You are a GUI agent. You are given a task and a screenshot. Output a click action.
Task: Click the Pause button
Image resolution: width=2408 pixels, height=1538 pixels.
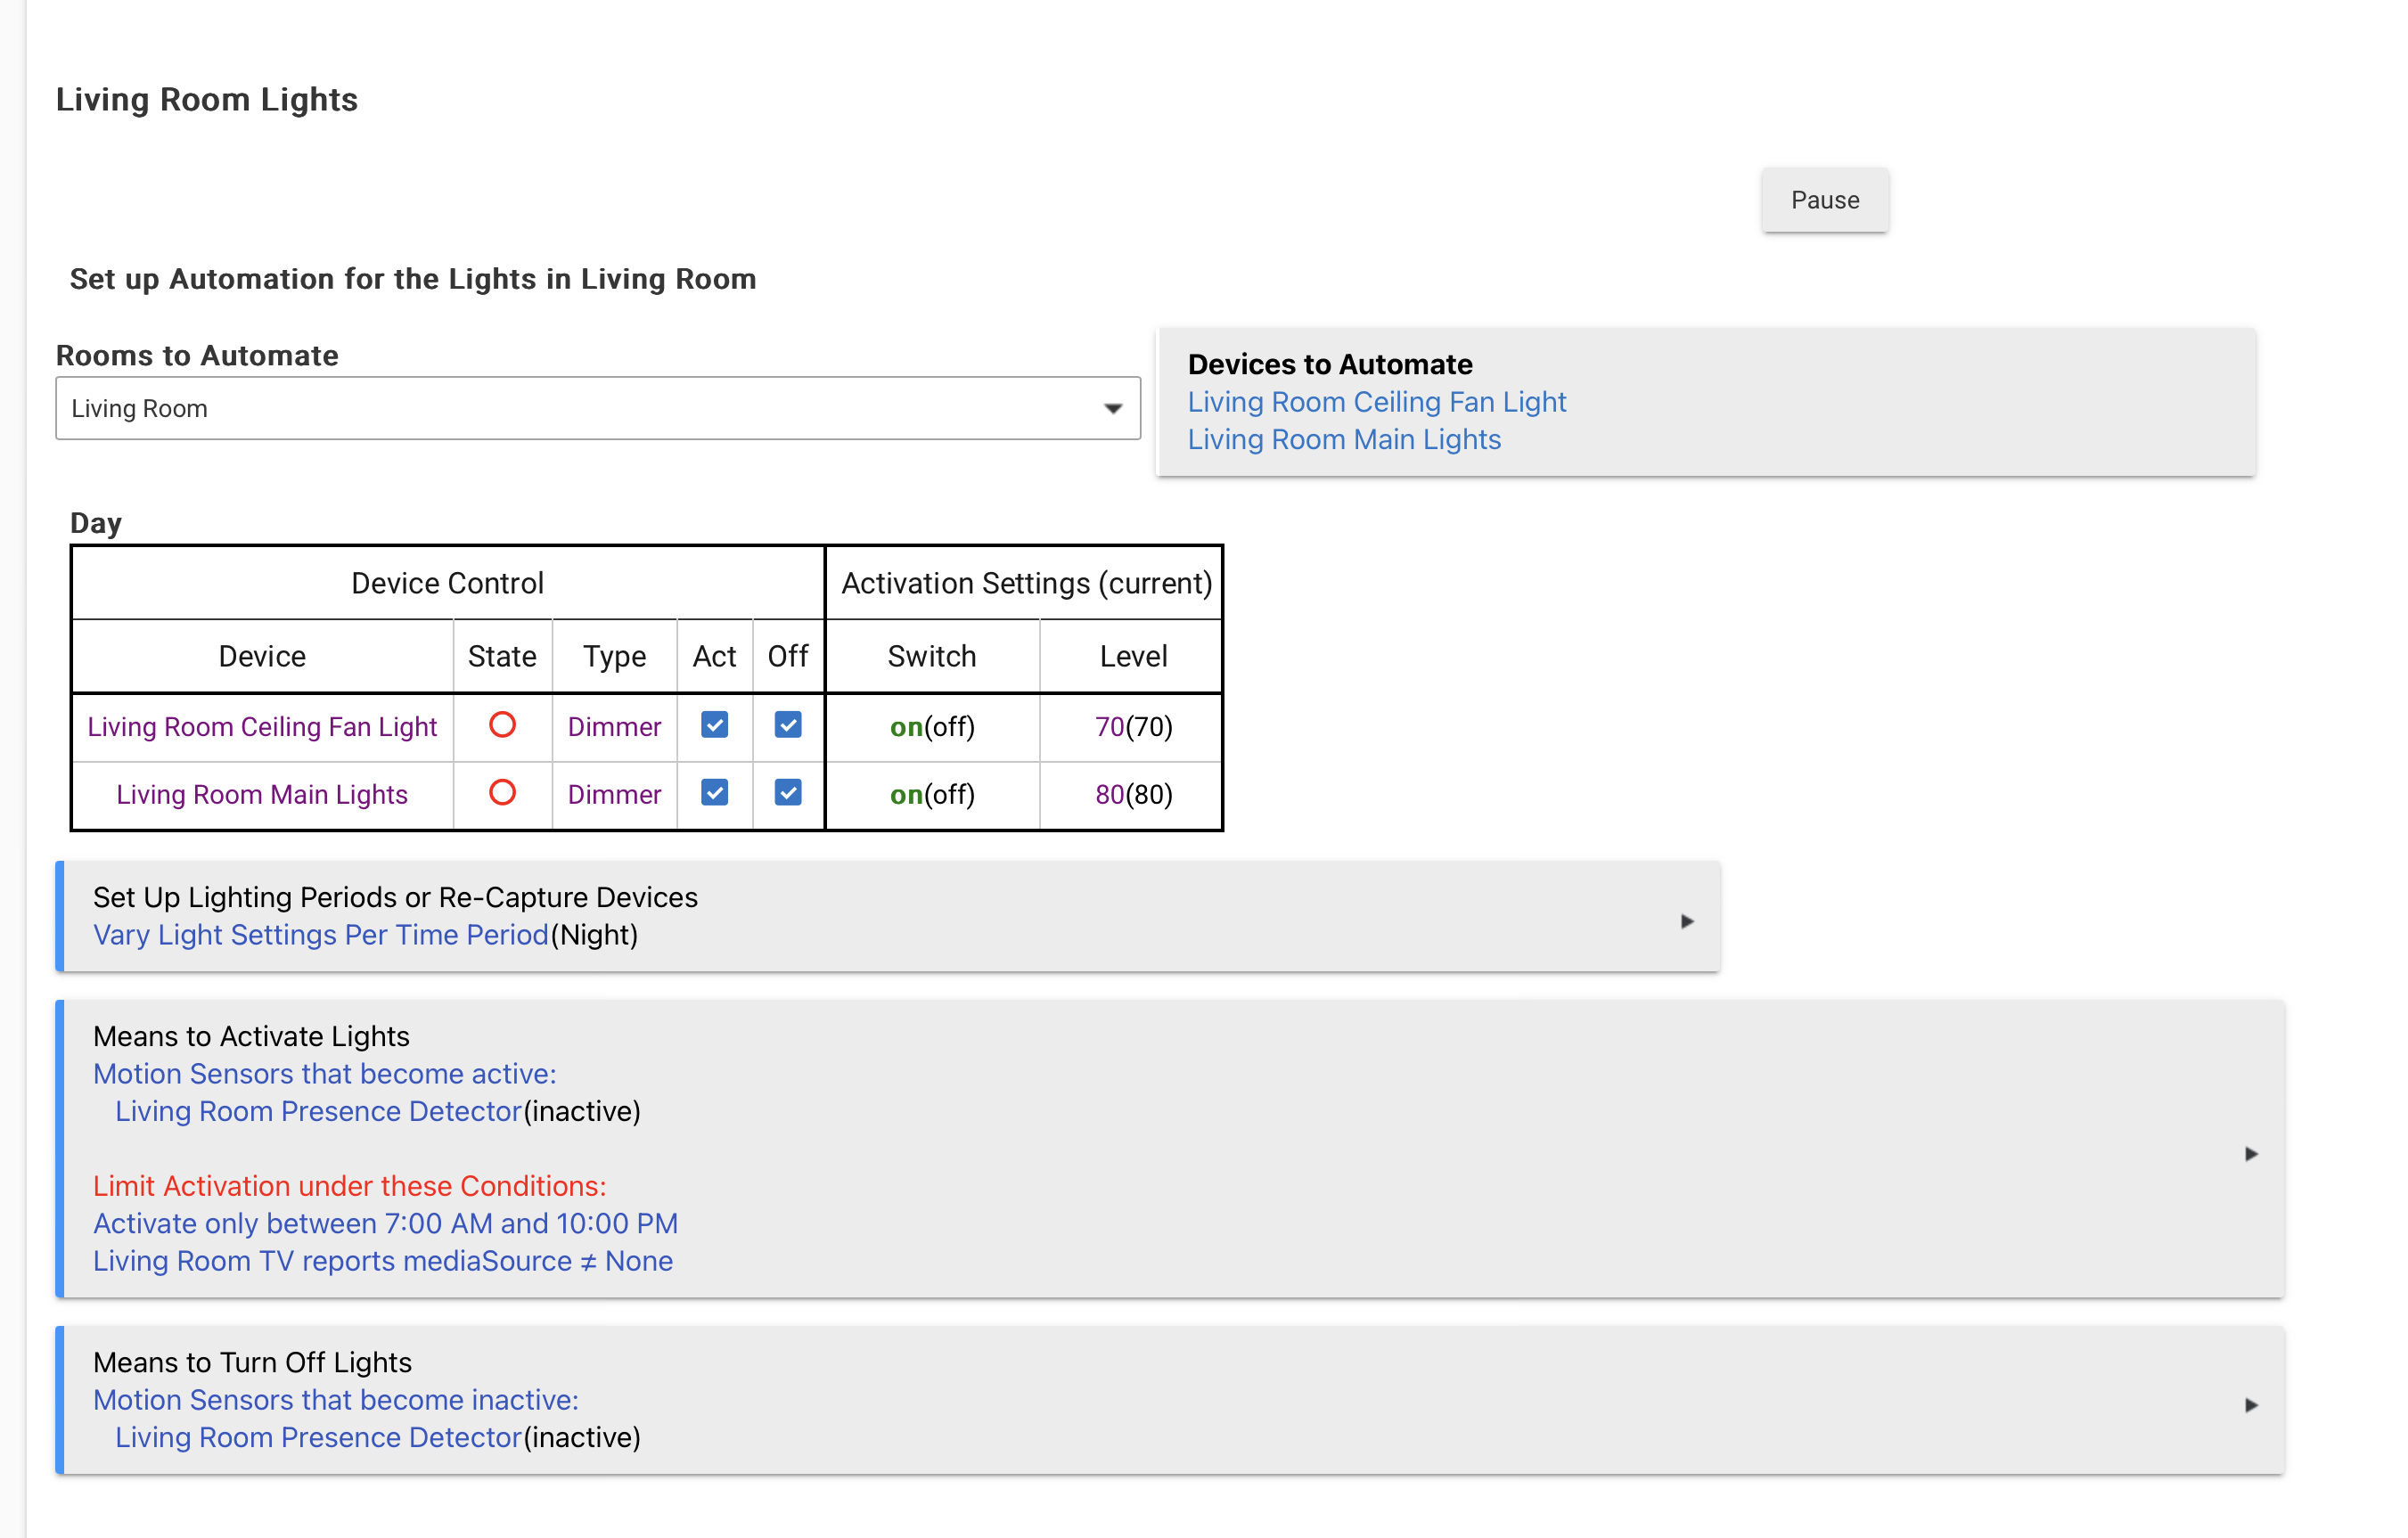coord(1824,200)
